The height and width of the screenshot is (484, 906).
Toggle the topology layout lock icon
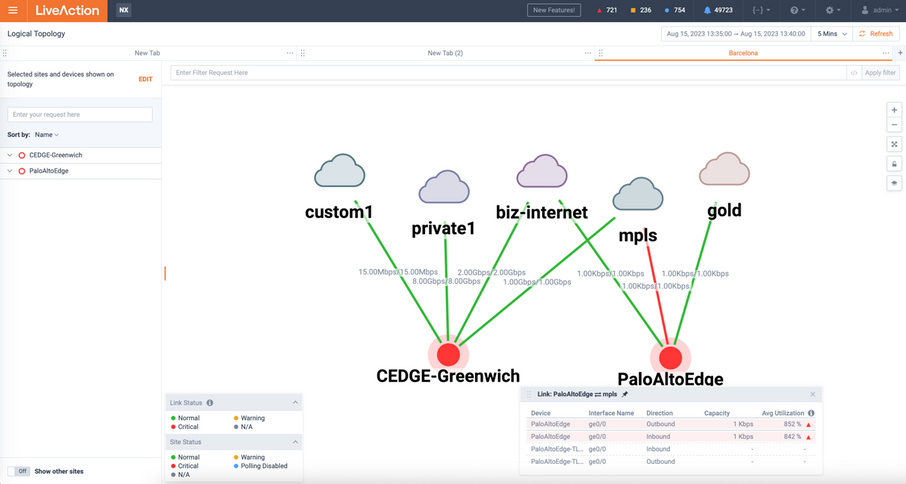click(894, 164)
